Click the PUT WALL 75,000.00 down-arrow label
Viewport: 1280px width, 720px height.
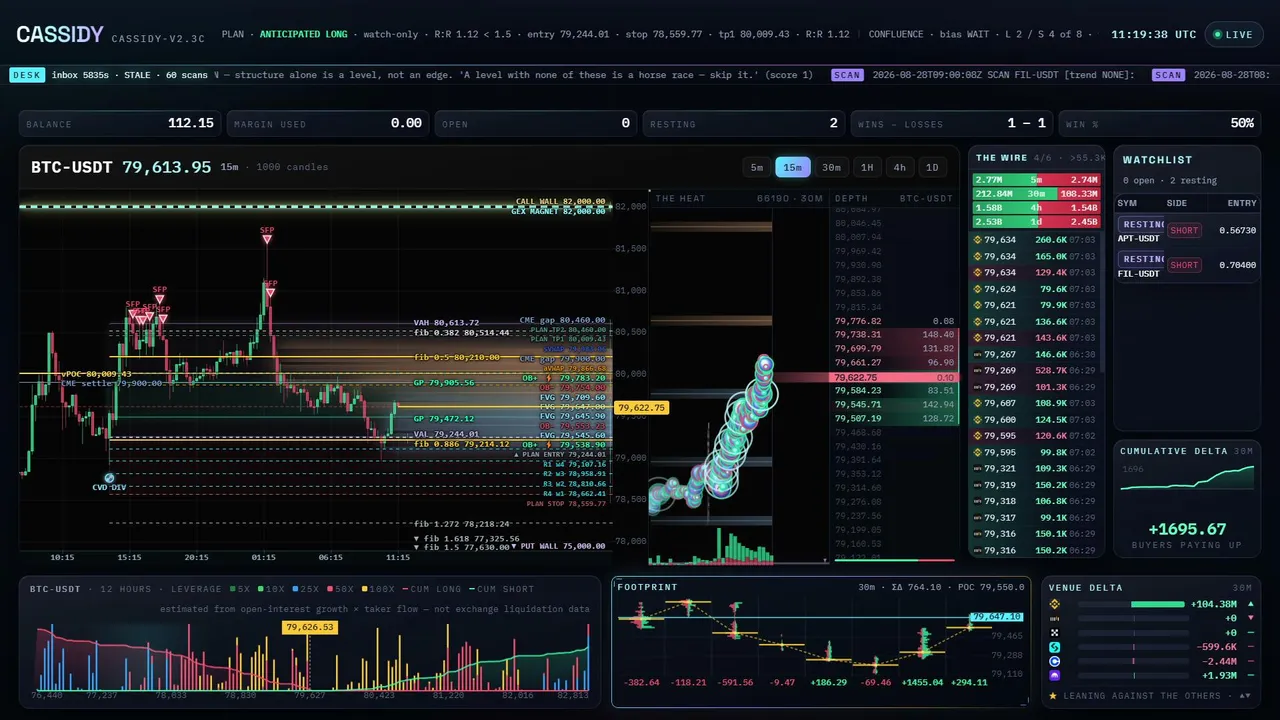558,546
